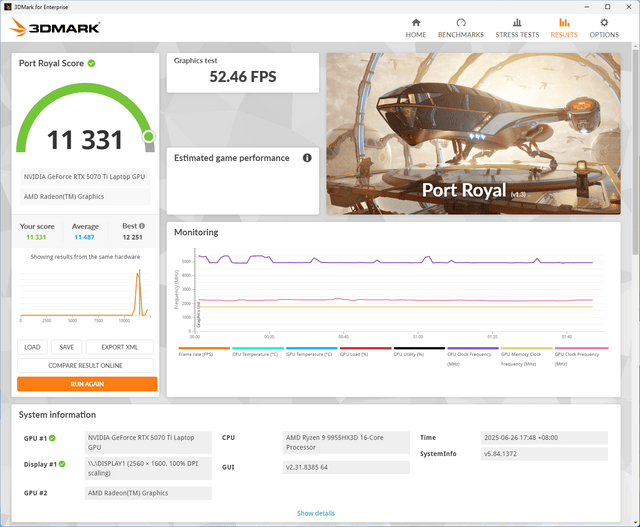Toggle the GPU Memory Clock Frequency legend swatch

[x=527, y=348]
